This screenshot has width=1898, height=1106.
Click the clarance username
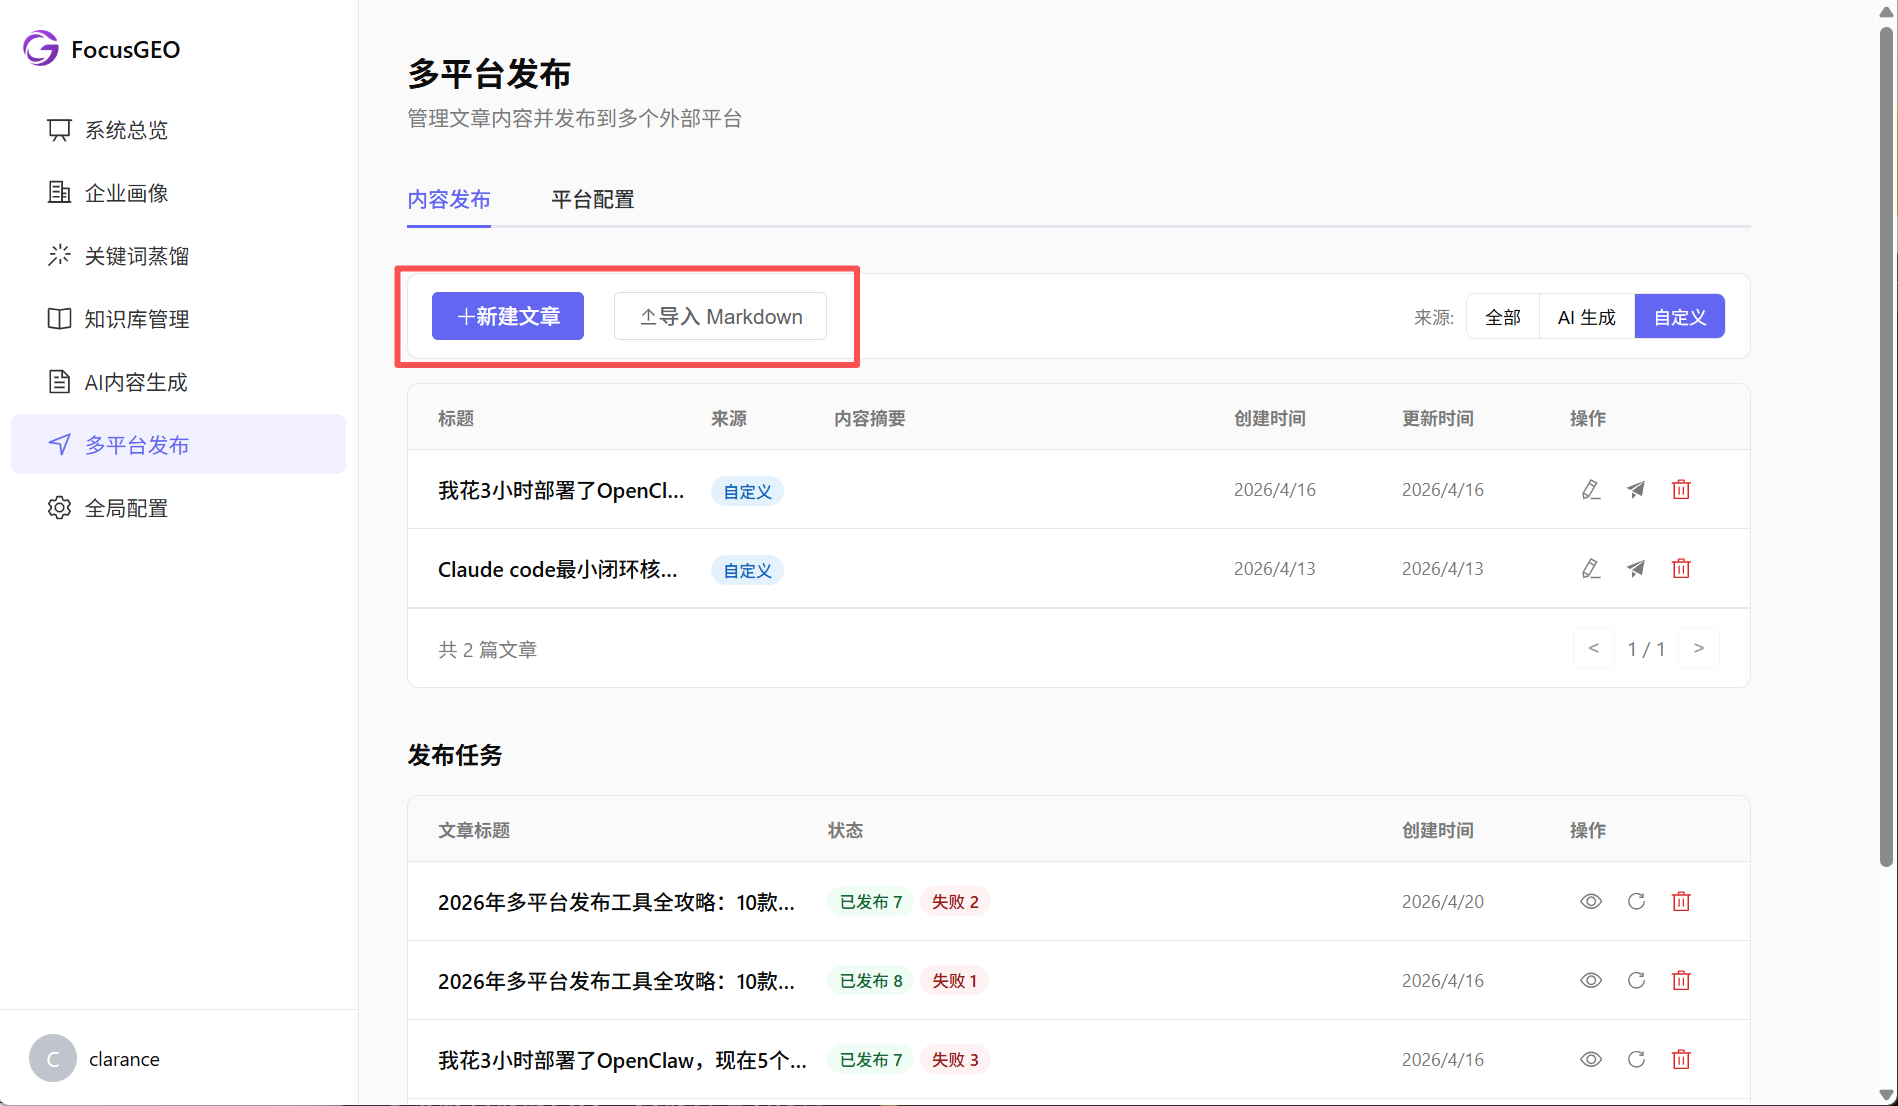pos(124,1059)
